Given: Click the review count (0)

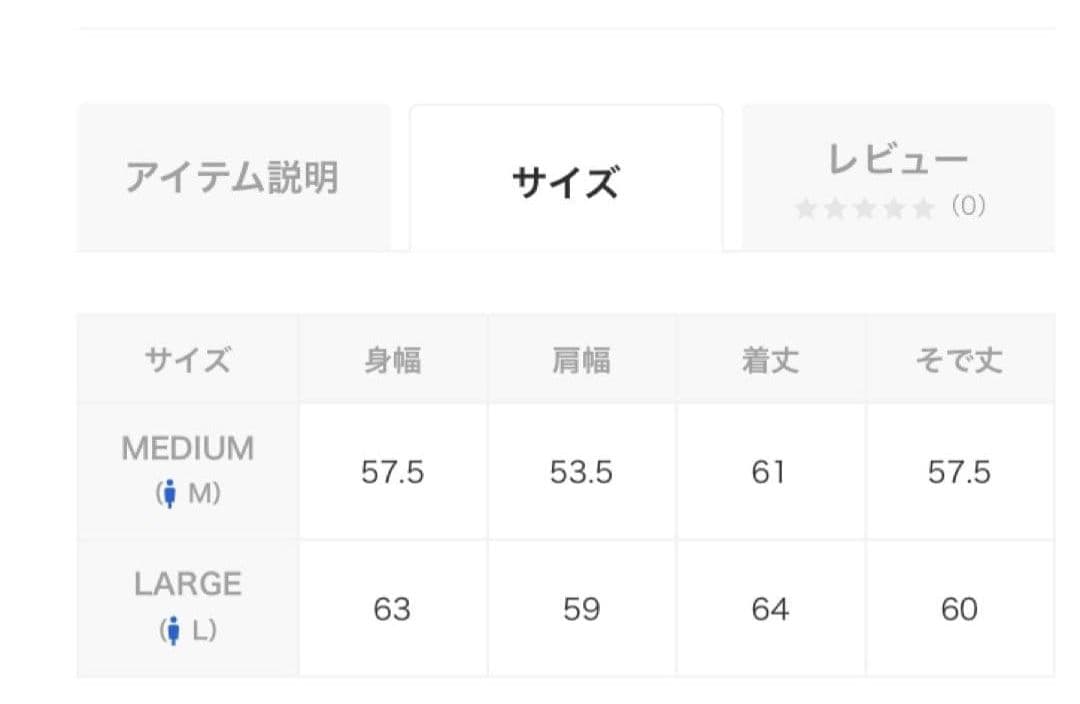Looking at the screenshot, I should [x=968, y=206].
